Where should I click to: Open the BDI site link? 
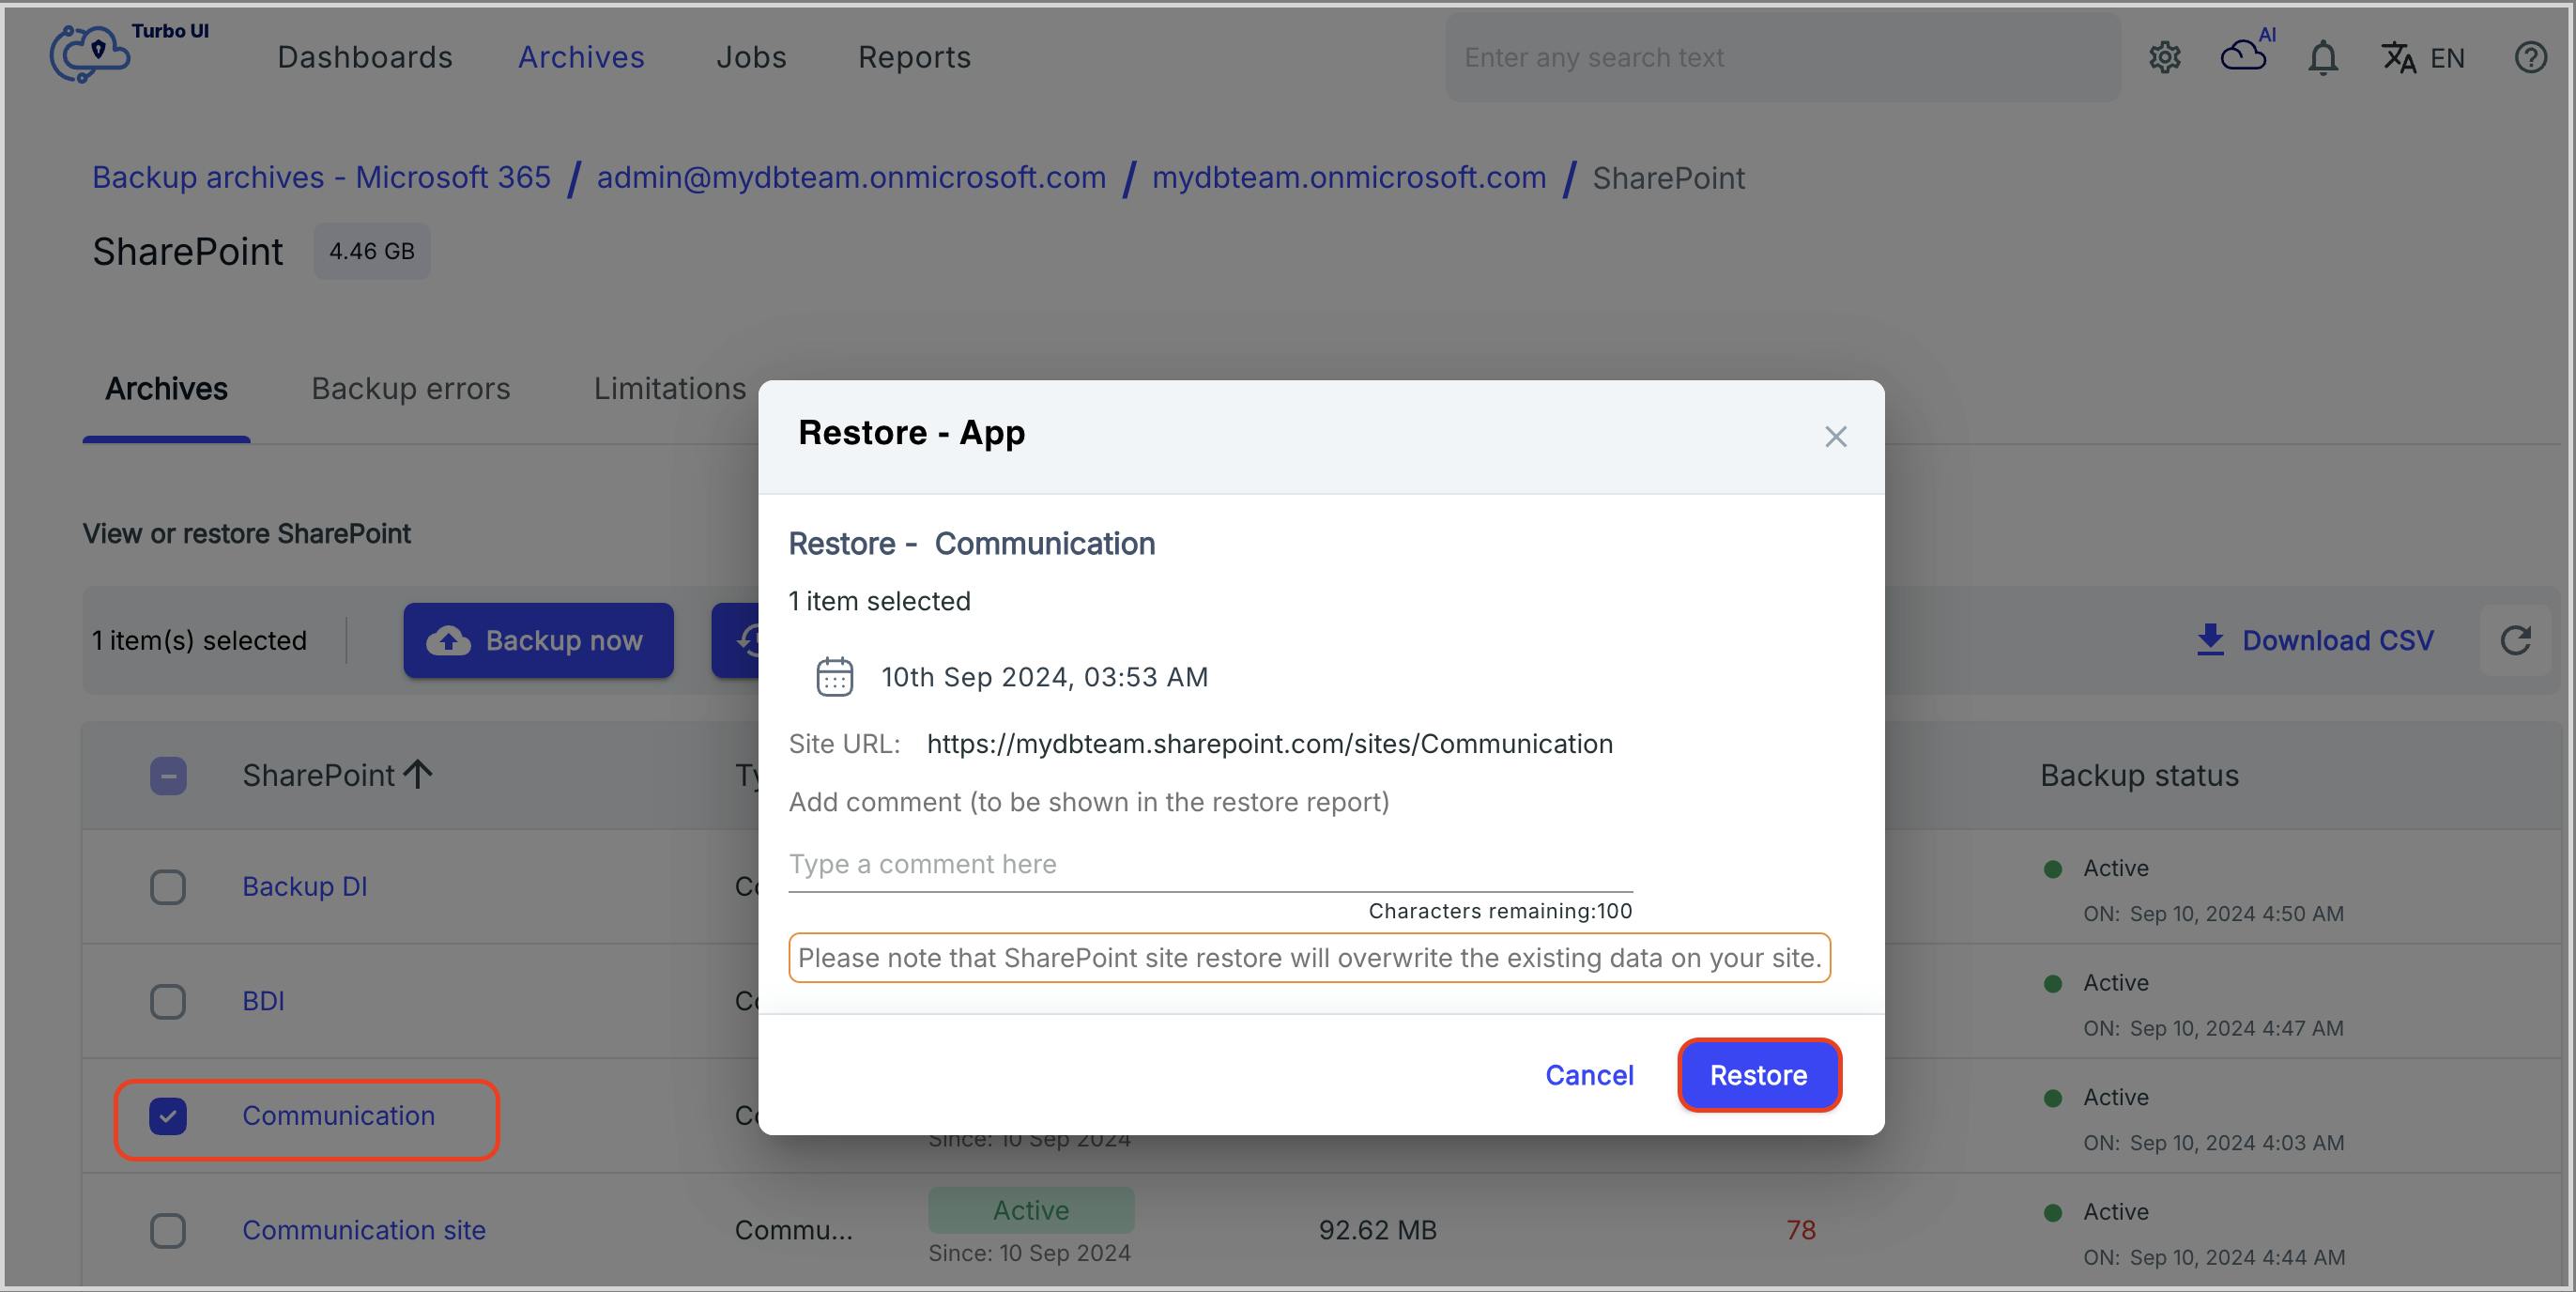tap(263, 1001)
